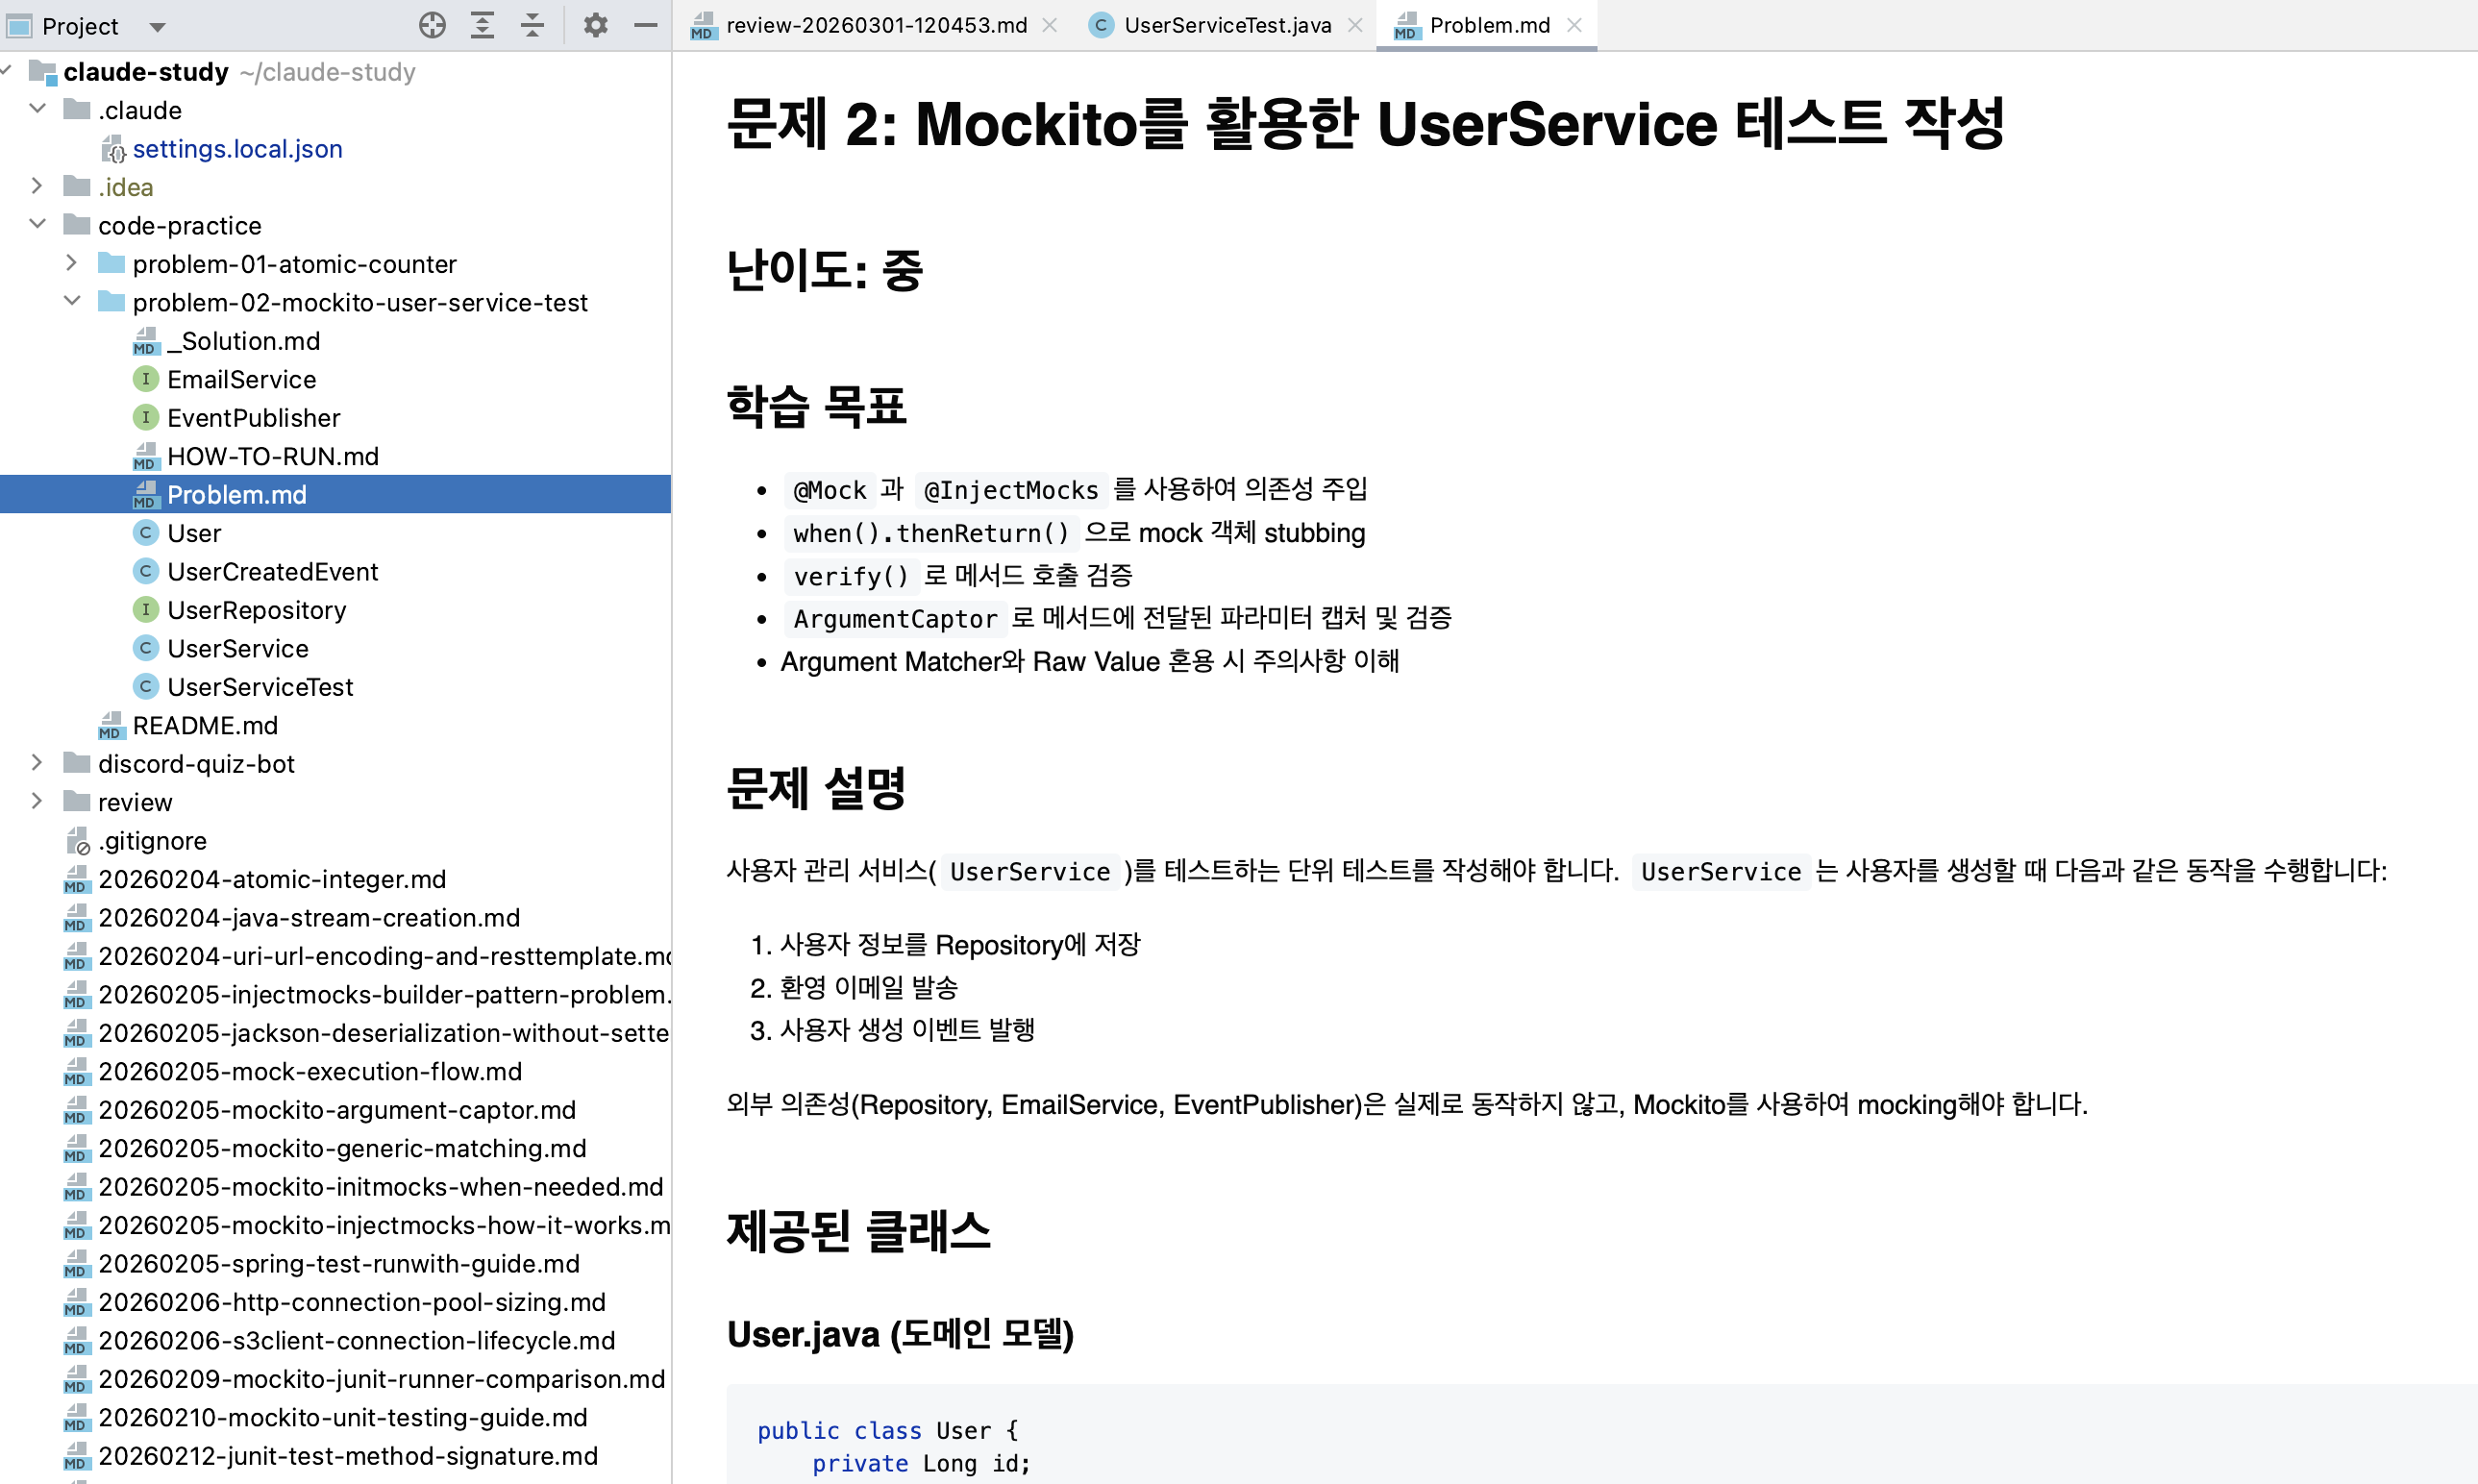This screenshot has height=1484, width=2478.
Task: Collapse the code-practice folder
Action: click(37, 224)
